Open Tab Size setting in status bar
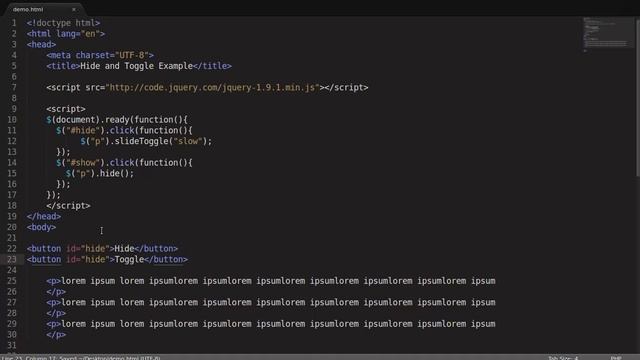Screen dimensions: 640x360 pyautogui.click(x=562, y=358)
